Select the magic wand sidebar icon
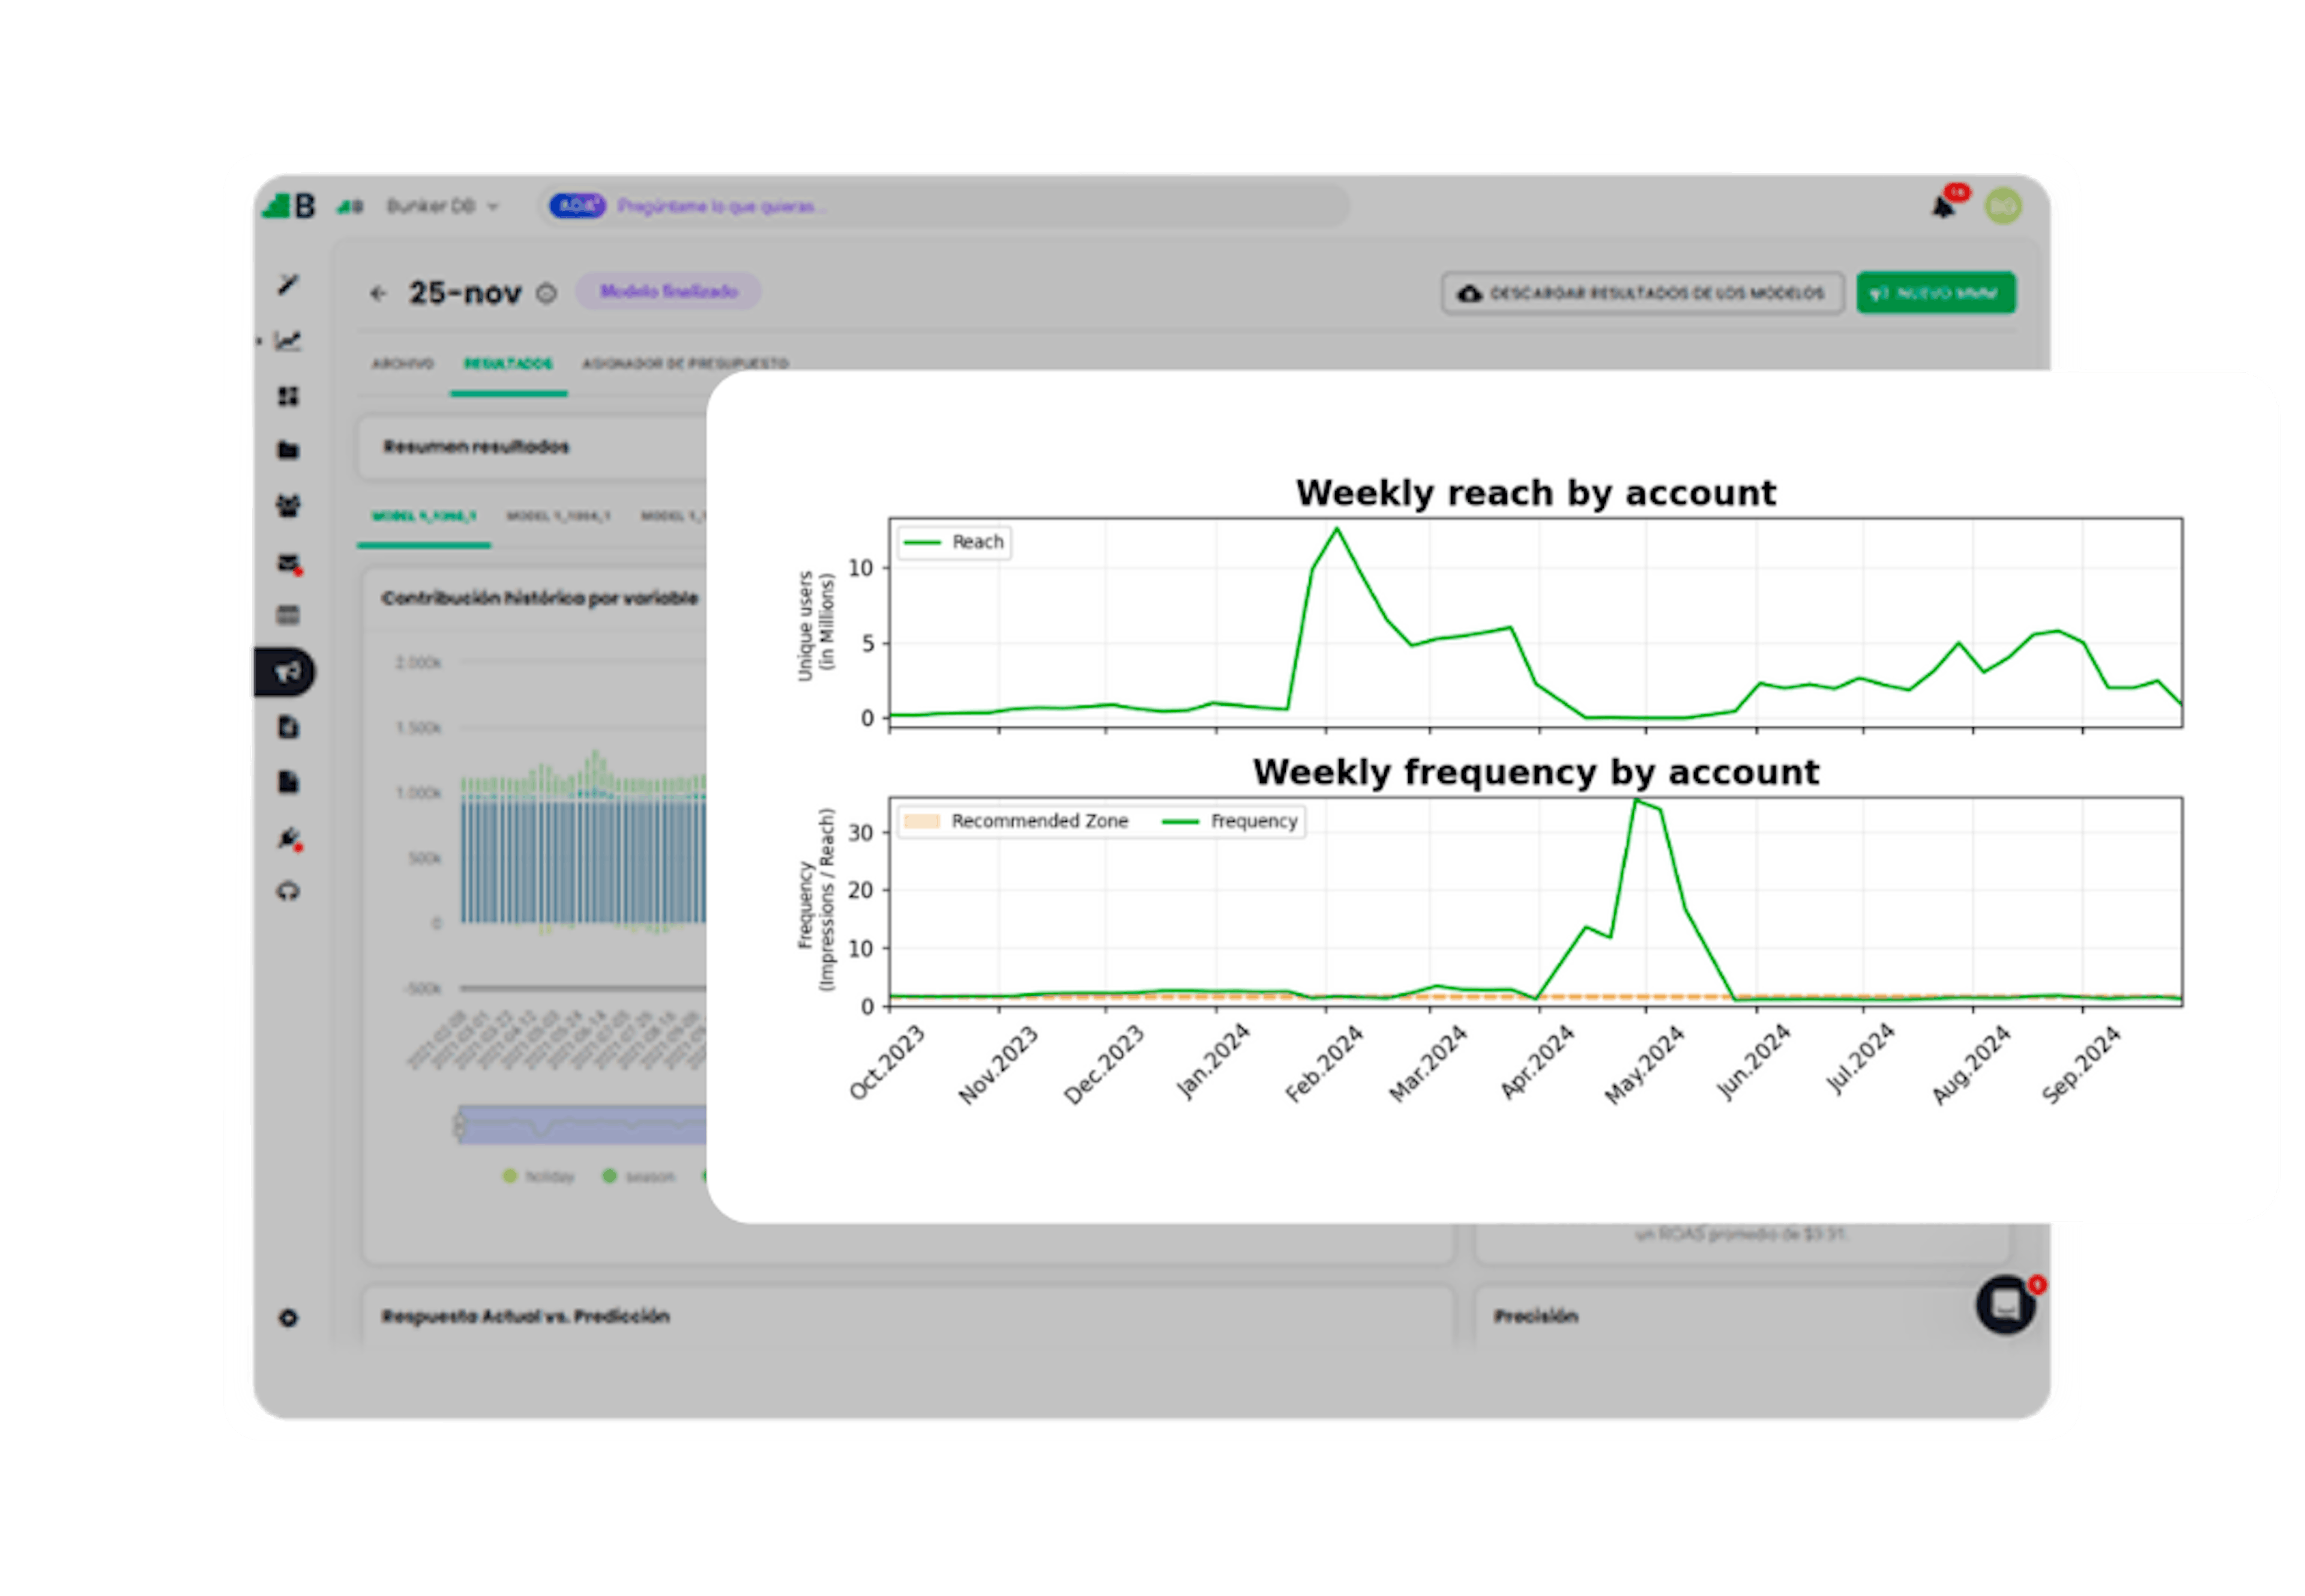This screenshot has height=1596, width=2305. click(288, 285)
